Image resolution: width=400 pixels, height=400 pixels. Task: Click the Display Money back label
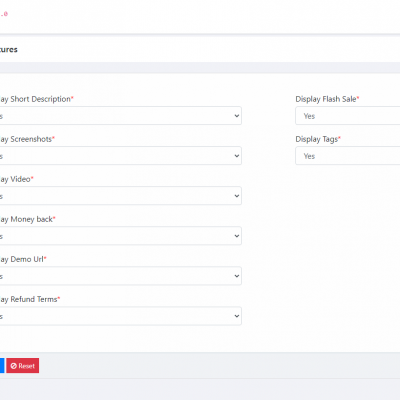pyautogui.click(x=27, y=219)
